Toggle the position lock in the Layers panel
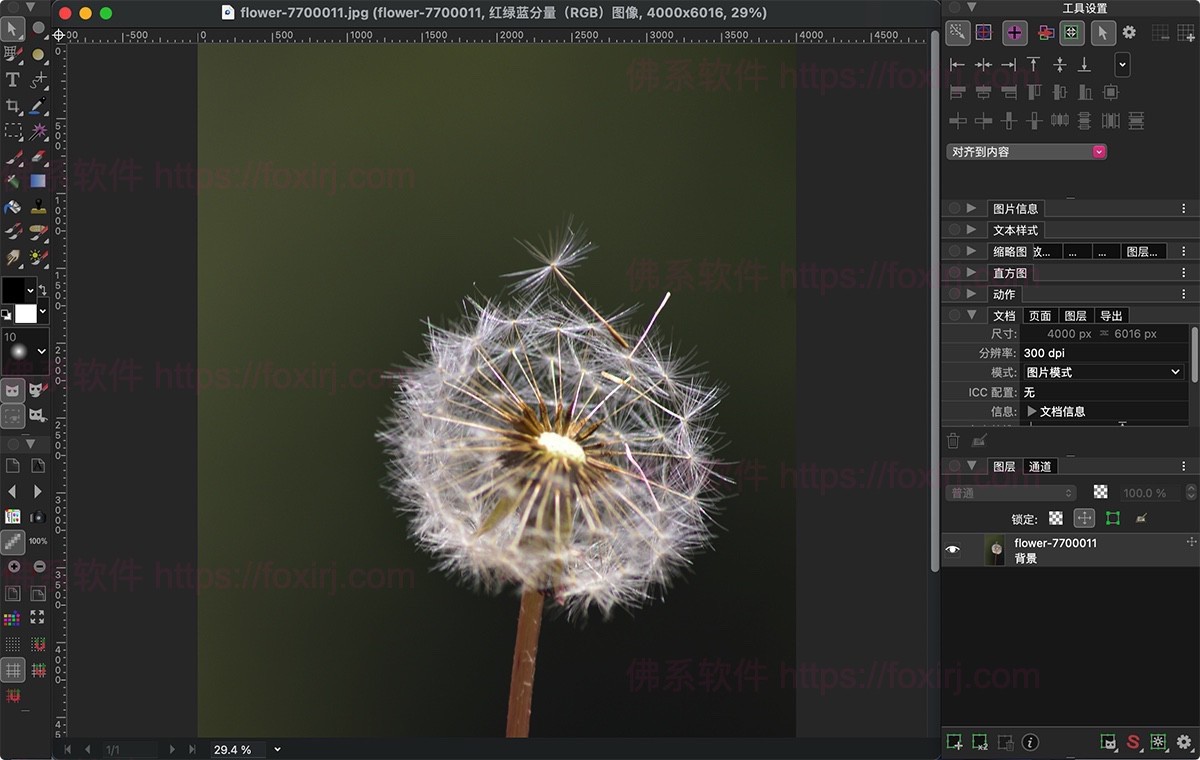Viewport: 1200px width, 760px height. tap(1085, 518)
